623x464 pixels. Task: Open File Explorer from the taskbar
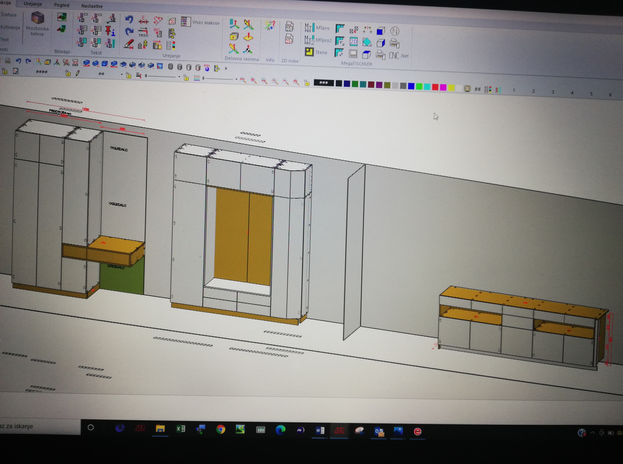(160, 429)
